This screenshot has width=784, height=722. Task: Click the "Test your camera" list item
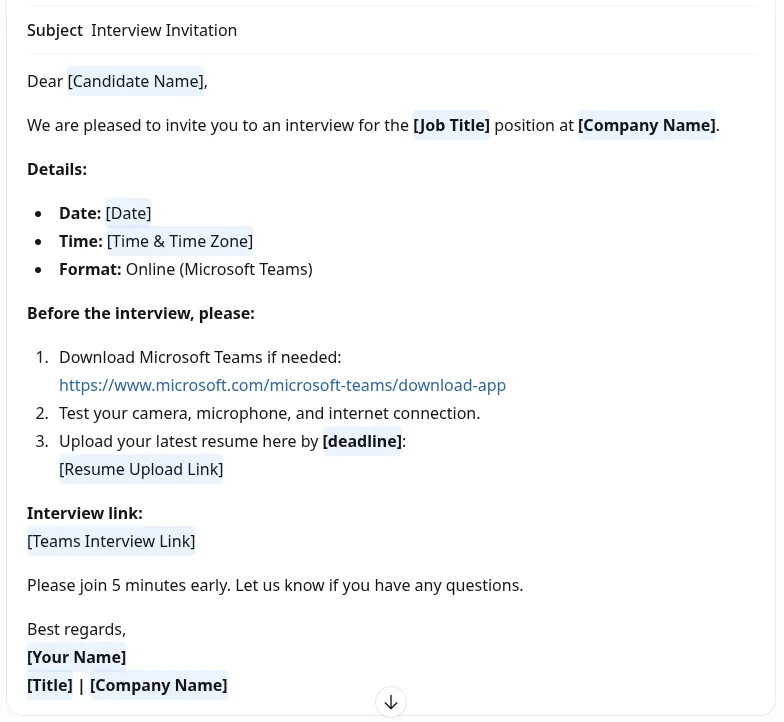pyautogui.click(x=269, y=413)
